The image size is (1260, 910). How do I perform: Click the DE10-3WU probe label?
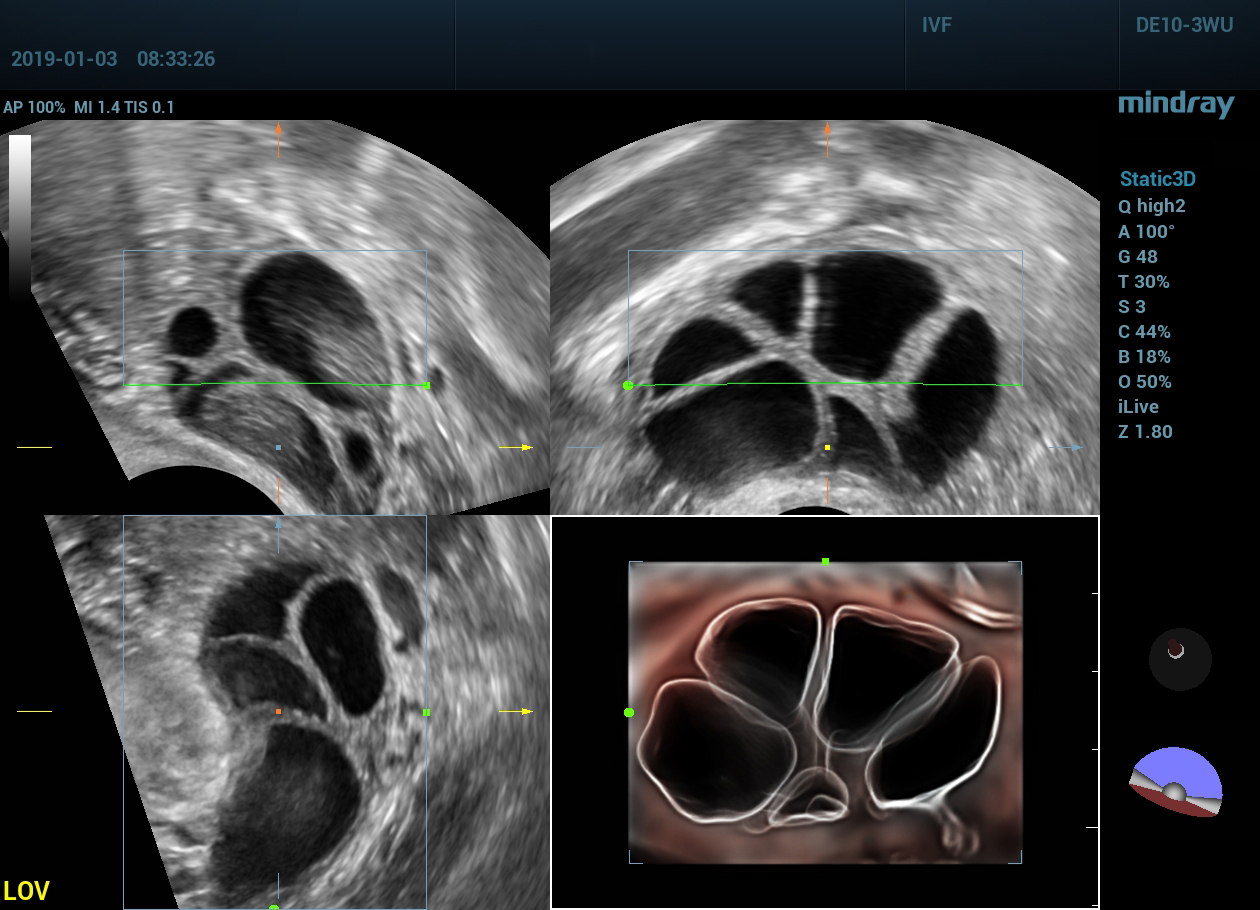(x=1184, y=25)
